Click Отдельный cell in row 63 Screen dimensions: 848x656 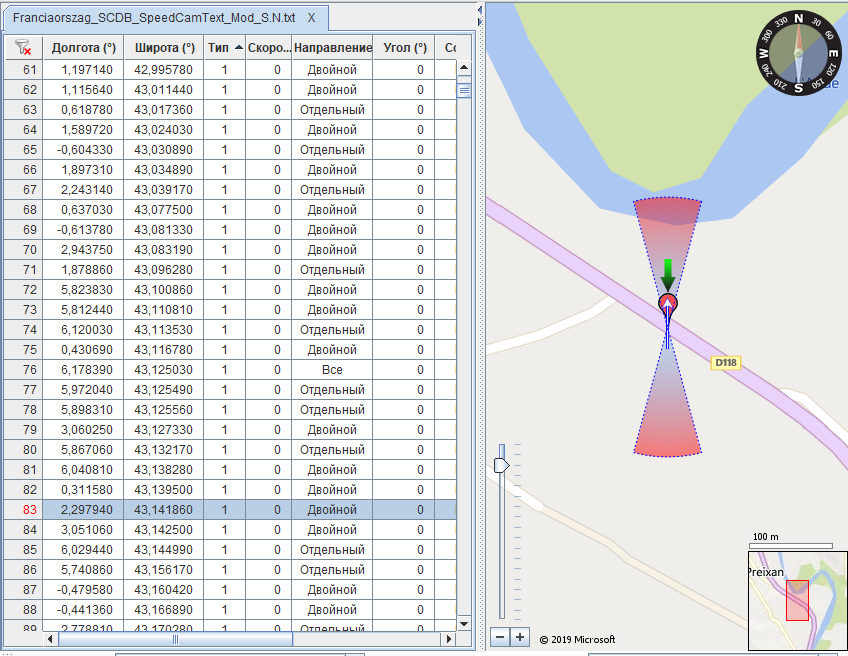[x=332, y=110]
